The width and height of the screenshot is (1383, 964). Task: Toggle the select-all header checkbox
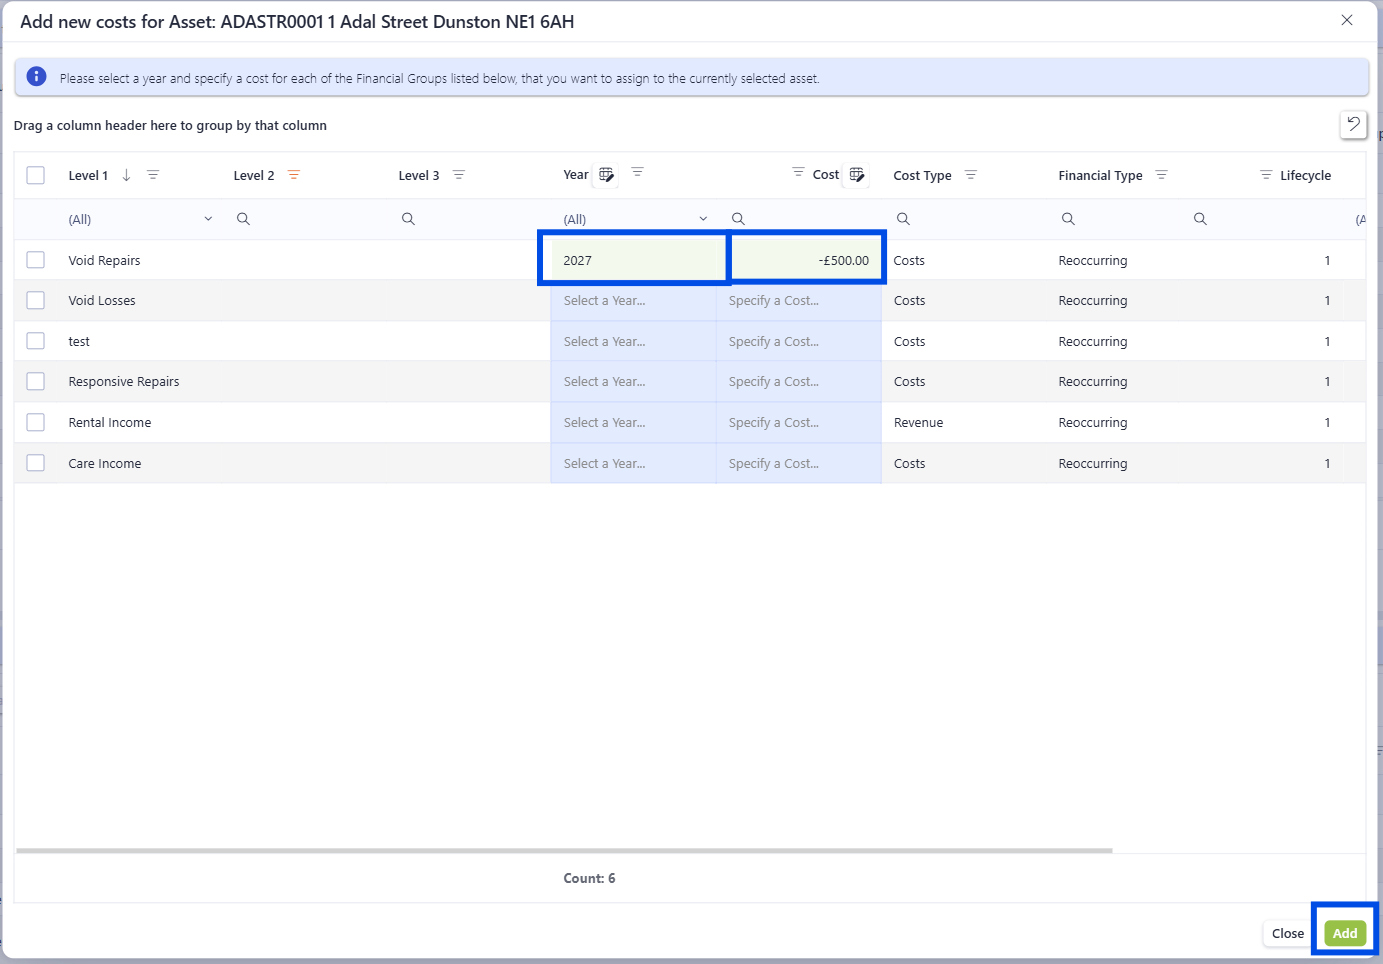36,175
